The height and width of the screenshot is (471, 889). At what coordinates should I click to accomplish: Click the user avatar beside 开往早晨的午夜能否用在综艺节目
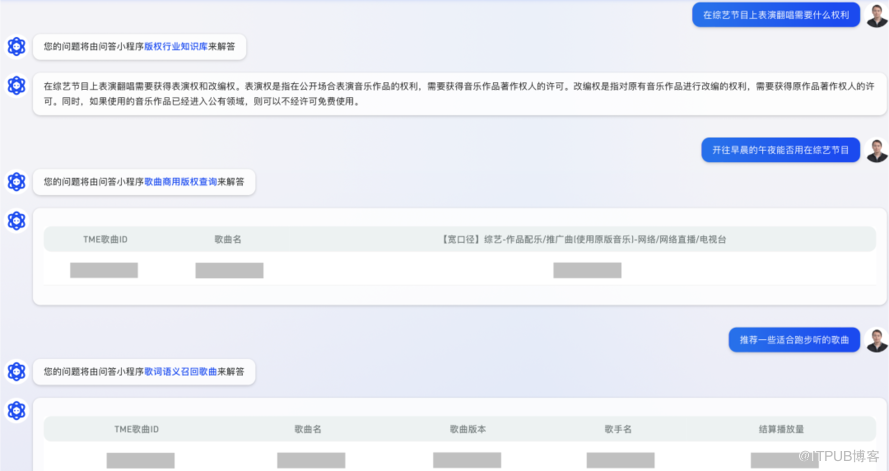877,150
